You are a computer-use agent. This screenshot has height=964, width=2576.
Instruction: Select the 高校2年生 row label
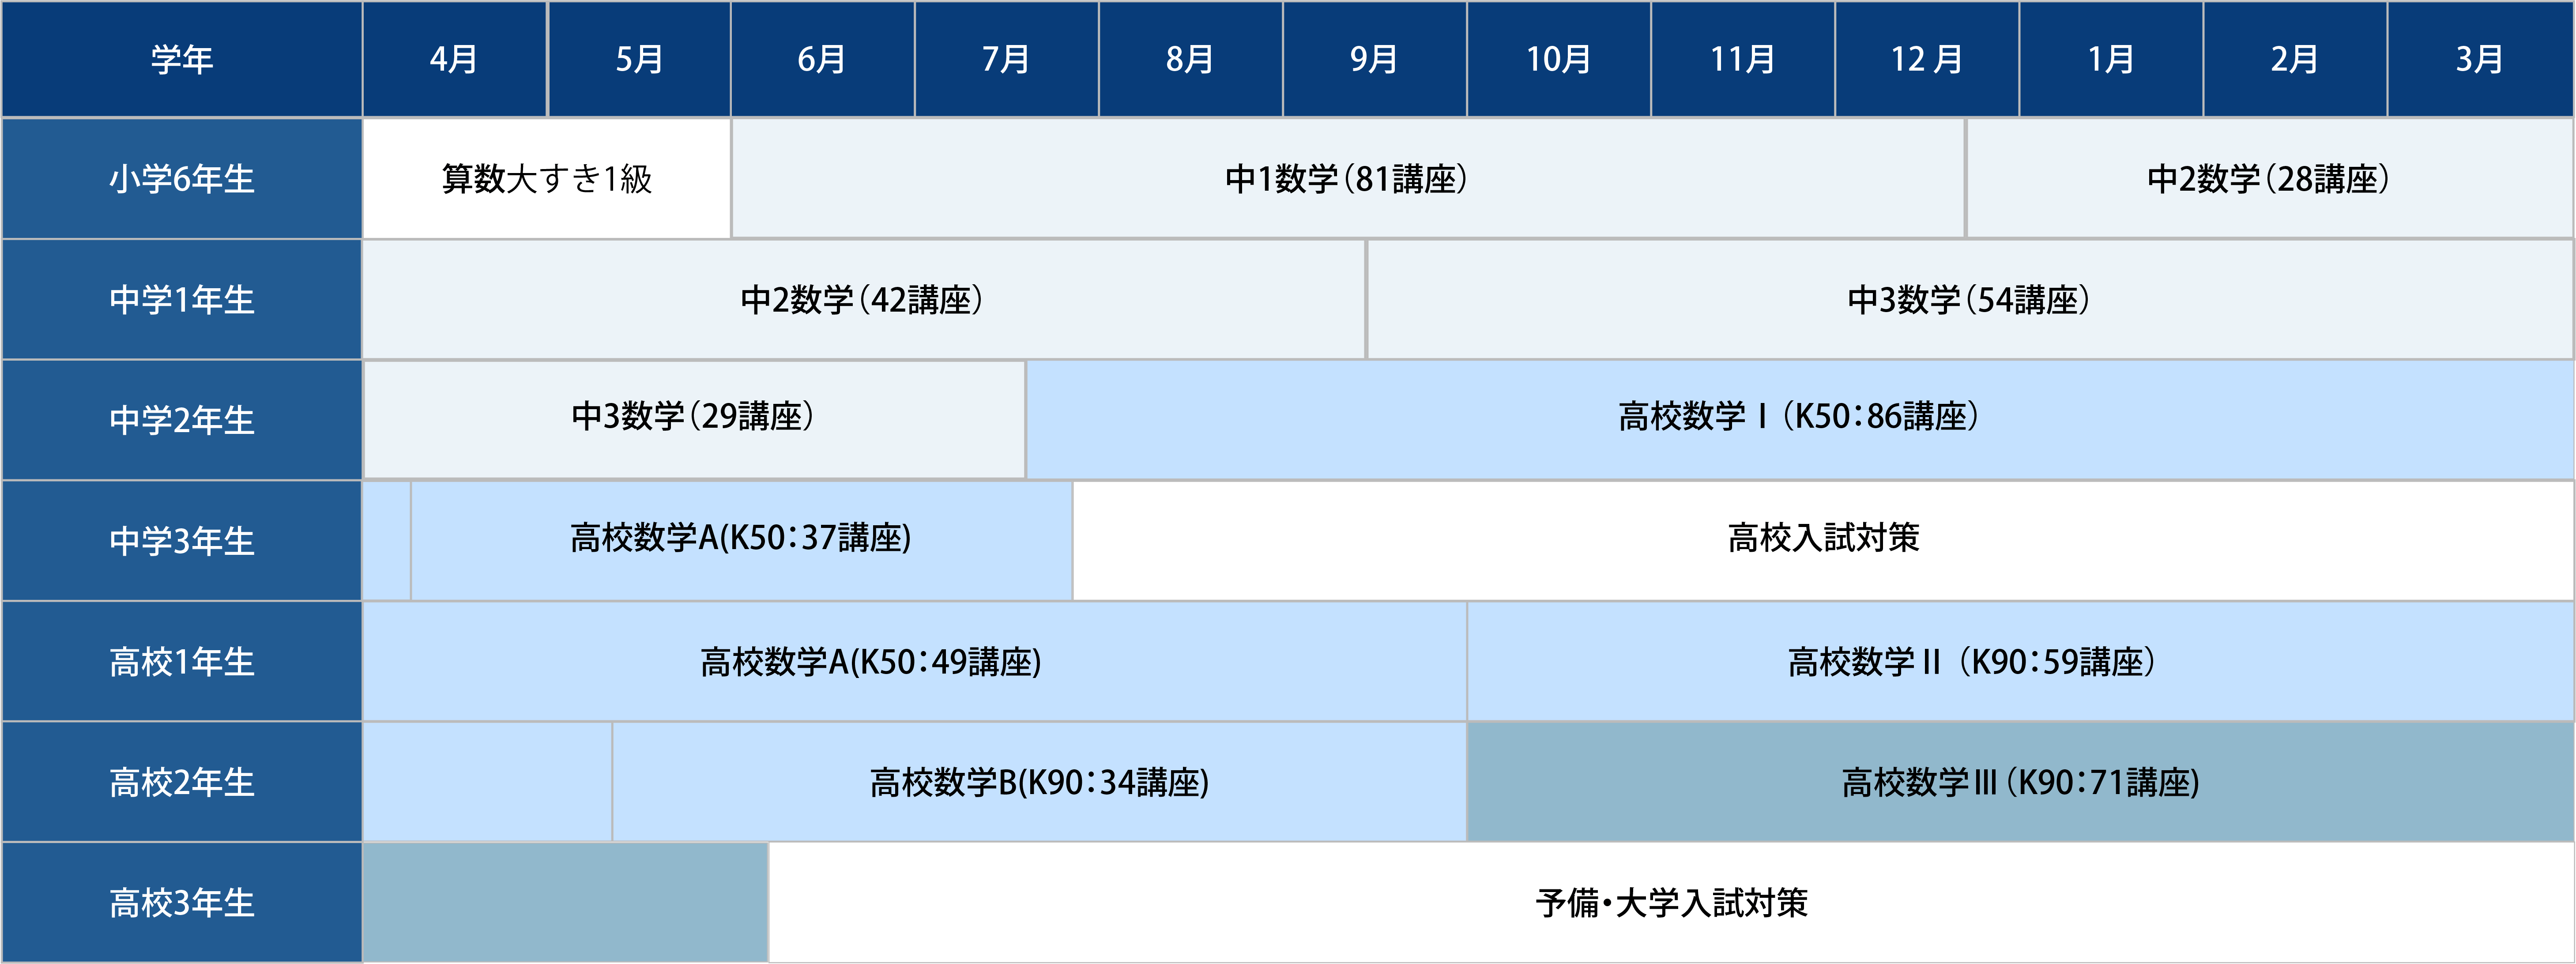click(x=181, y=782)
